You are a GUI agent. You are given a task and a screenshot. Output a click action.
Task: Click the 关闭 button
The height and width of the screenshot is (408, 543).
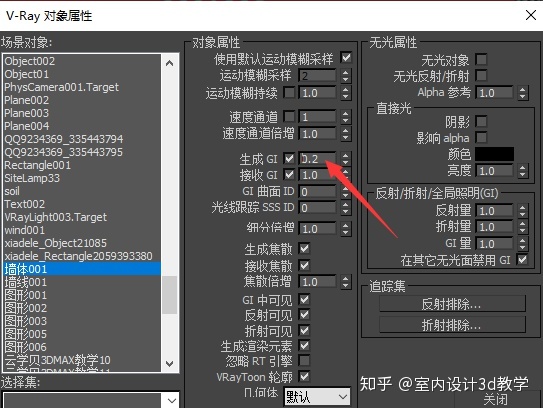coord(496,399)
